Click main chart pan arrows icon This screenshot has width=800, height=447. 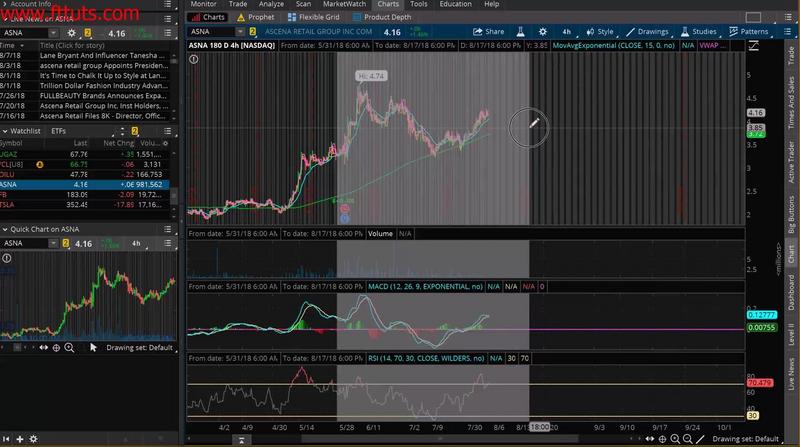(x=649, y=439)
